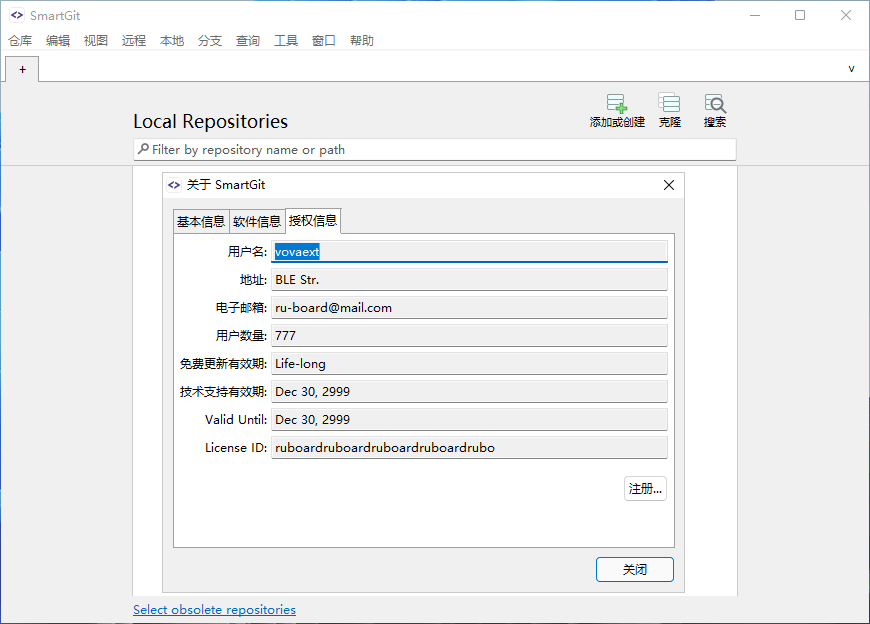The width and height of the screenshot is (870, 624).
Task: Open the 远程 menu
Action: pos(134,41)
